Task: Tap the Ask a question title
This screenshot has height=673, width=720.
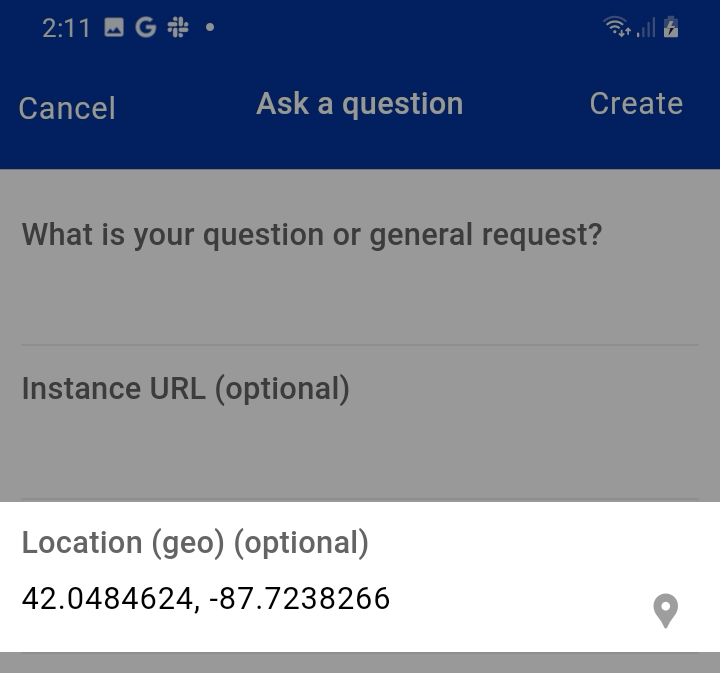Action: [359, 104]
